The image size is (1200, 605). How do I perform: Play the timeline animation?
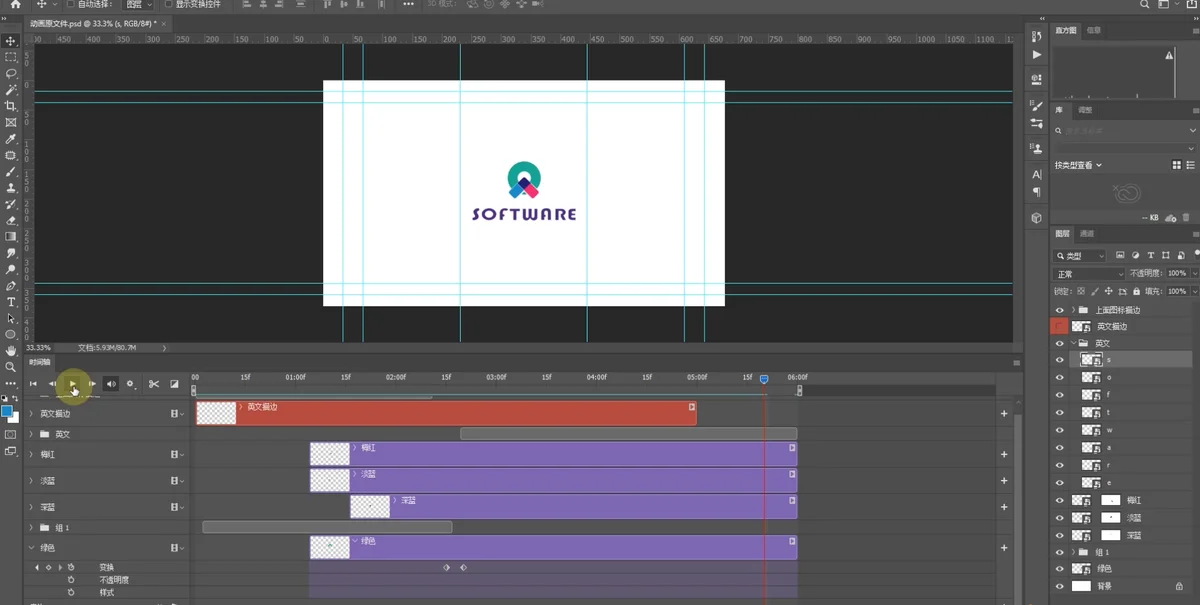coord(73,384)
